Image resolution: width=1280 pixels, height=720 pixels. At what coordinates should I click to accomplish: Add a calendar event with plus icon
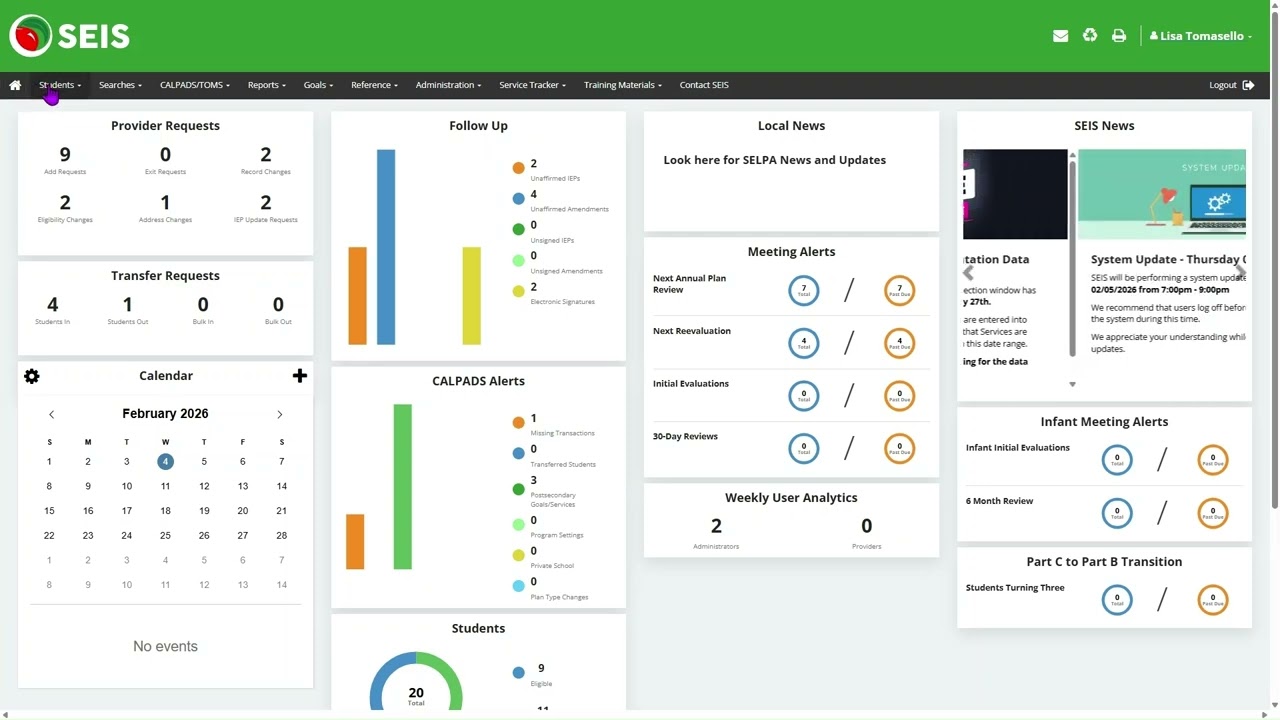pyautogui.click(x=299, y=376)
